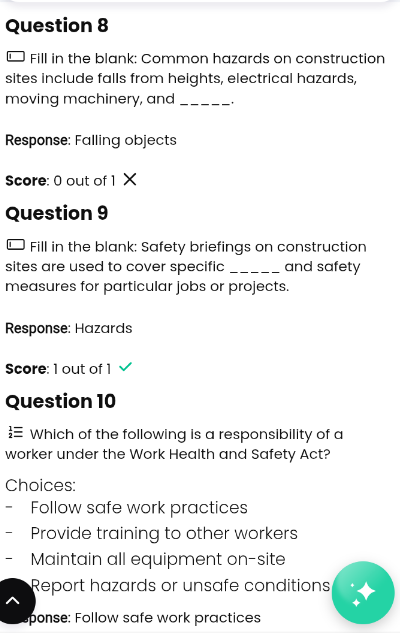Click the 'Hazards' response text
The image size is (400, 633).
(104, 328)
